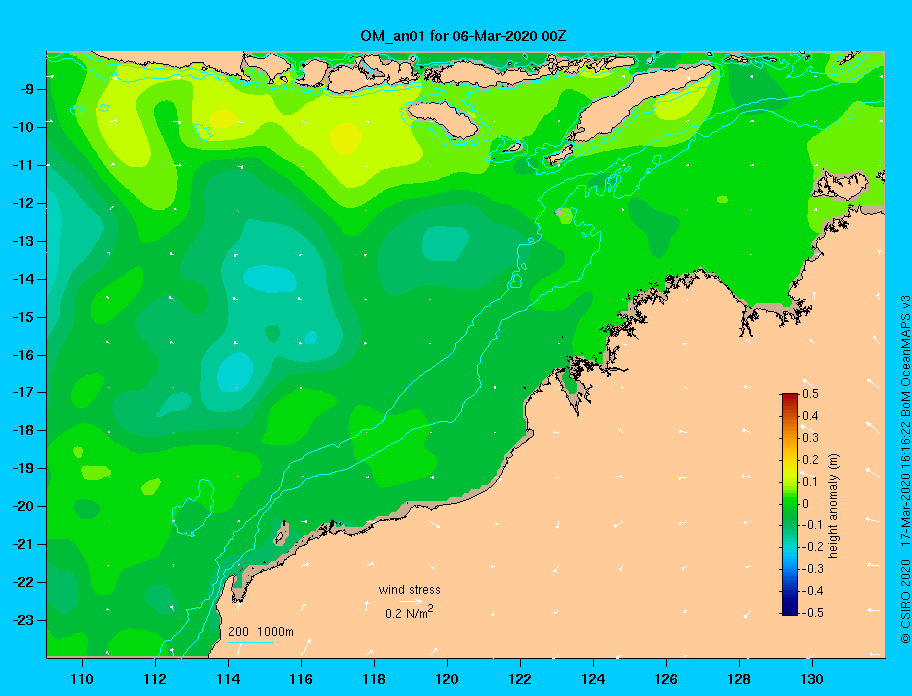Click the map title 'OM_an01 for 06-Mar-2020 00Z'
Viewport: 912px width, 696px height.
click(x=463, y=36)
